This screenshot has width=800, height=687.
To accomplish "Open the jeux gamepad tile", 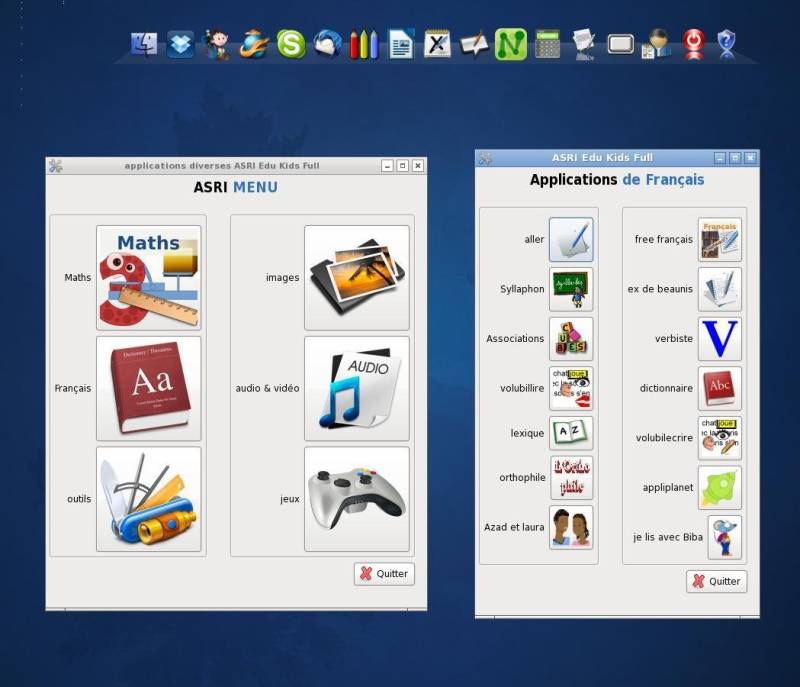I will [x=357, y=499].
